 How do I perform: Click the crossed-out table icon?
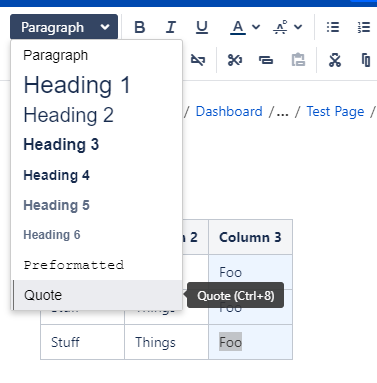(198, 60)
